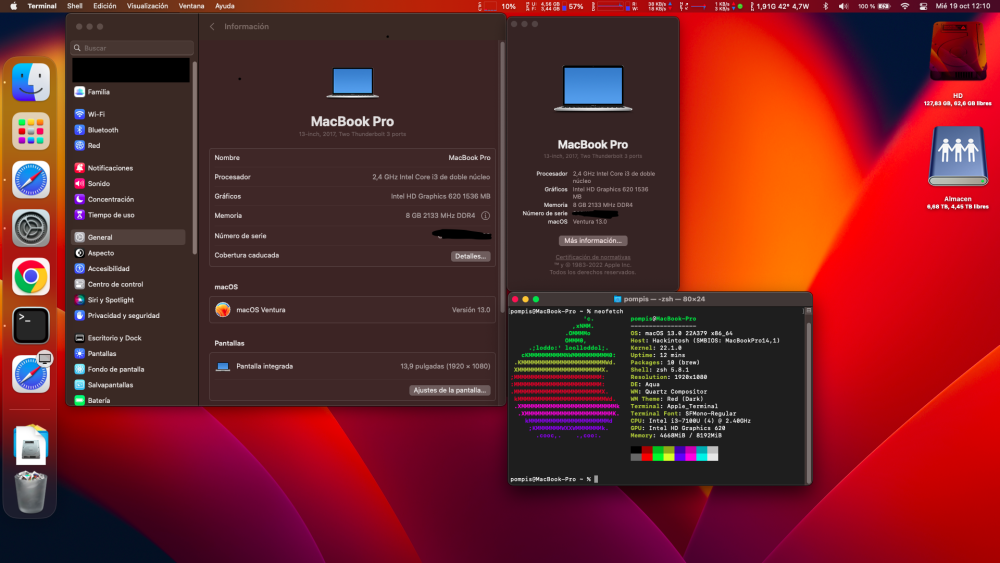Open Siri y Spotlight in sidebar

(x=128, y=300)
